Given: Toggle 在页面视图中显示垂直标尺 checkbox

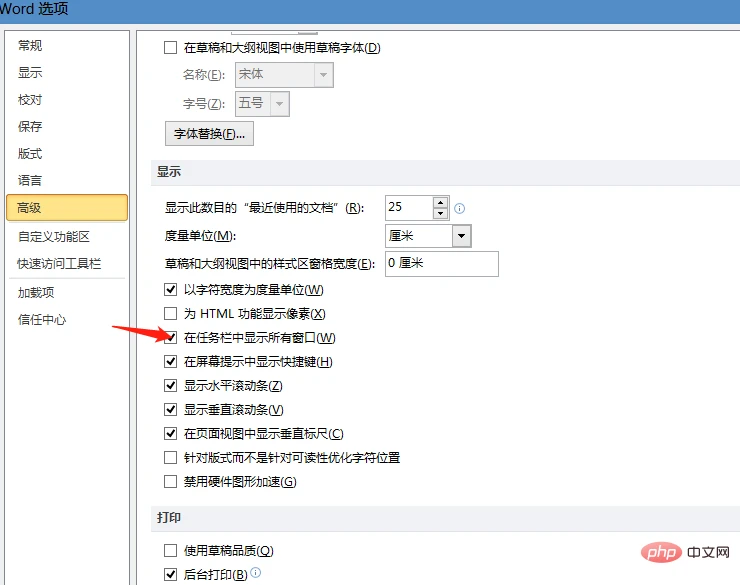Looking at the screenshot, I should pyautogui.click(x=170, y=434).
